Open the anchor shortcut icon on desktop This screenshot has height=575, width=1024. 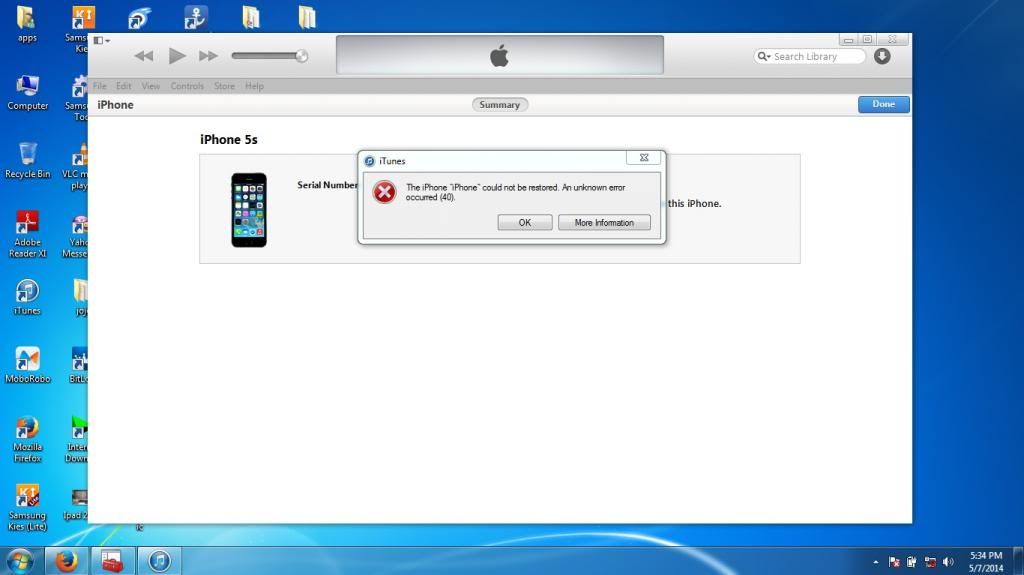tap(195, 18)
